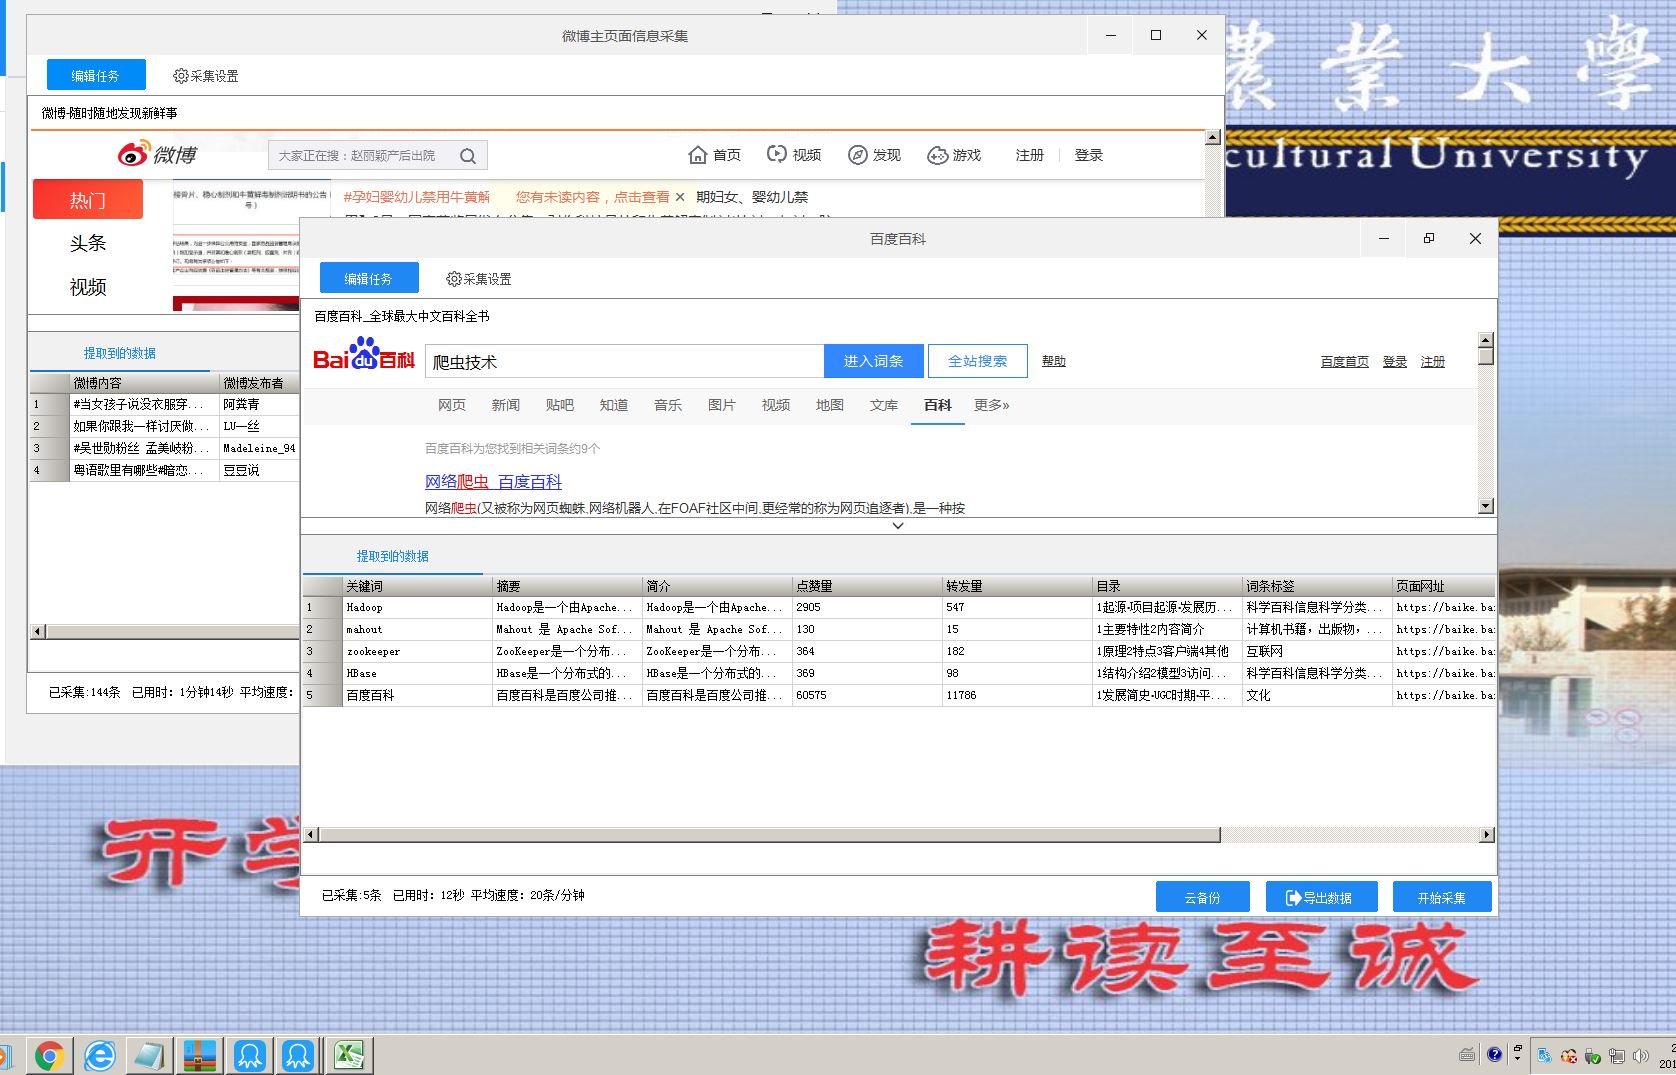Select the Weibo 首页 home icon
The width and height of the screenshot is (1676, 1075).
(699, 155)
